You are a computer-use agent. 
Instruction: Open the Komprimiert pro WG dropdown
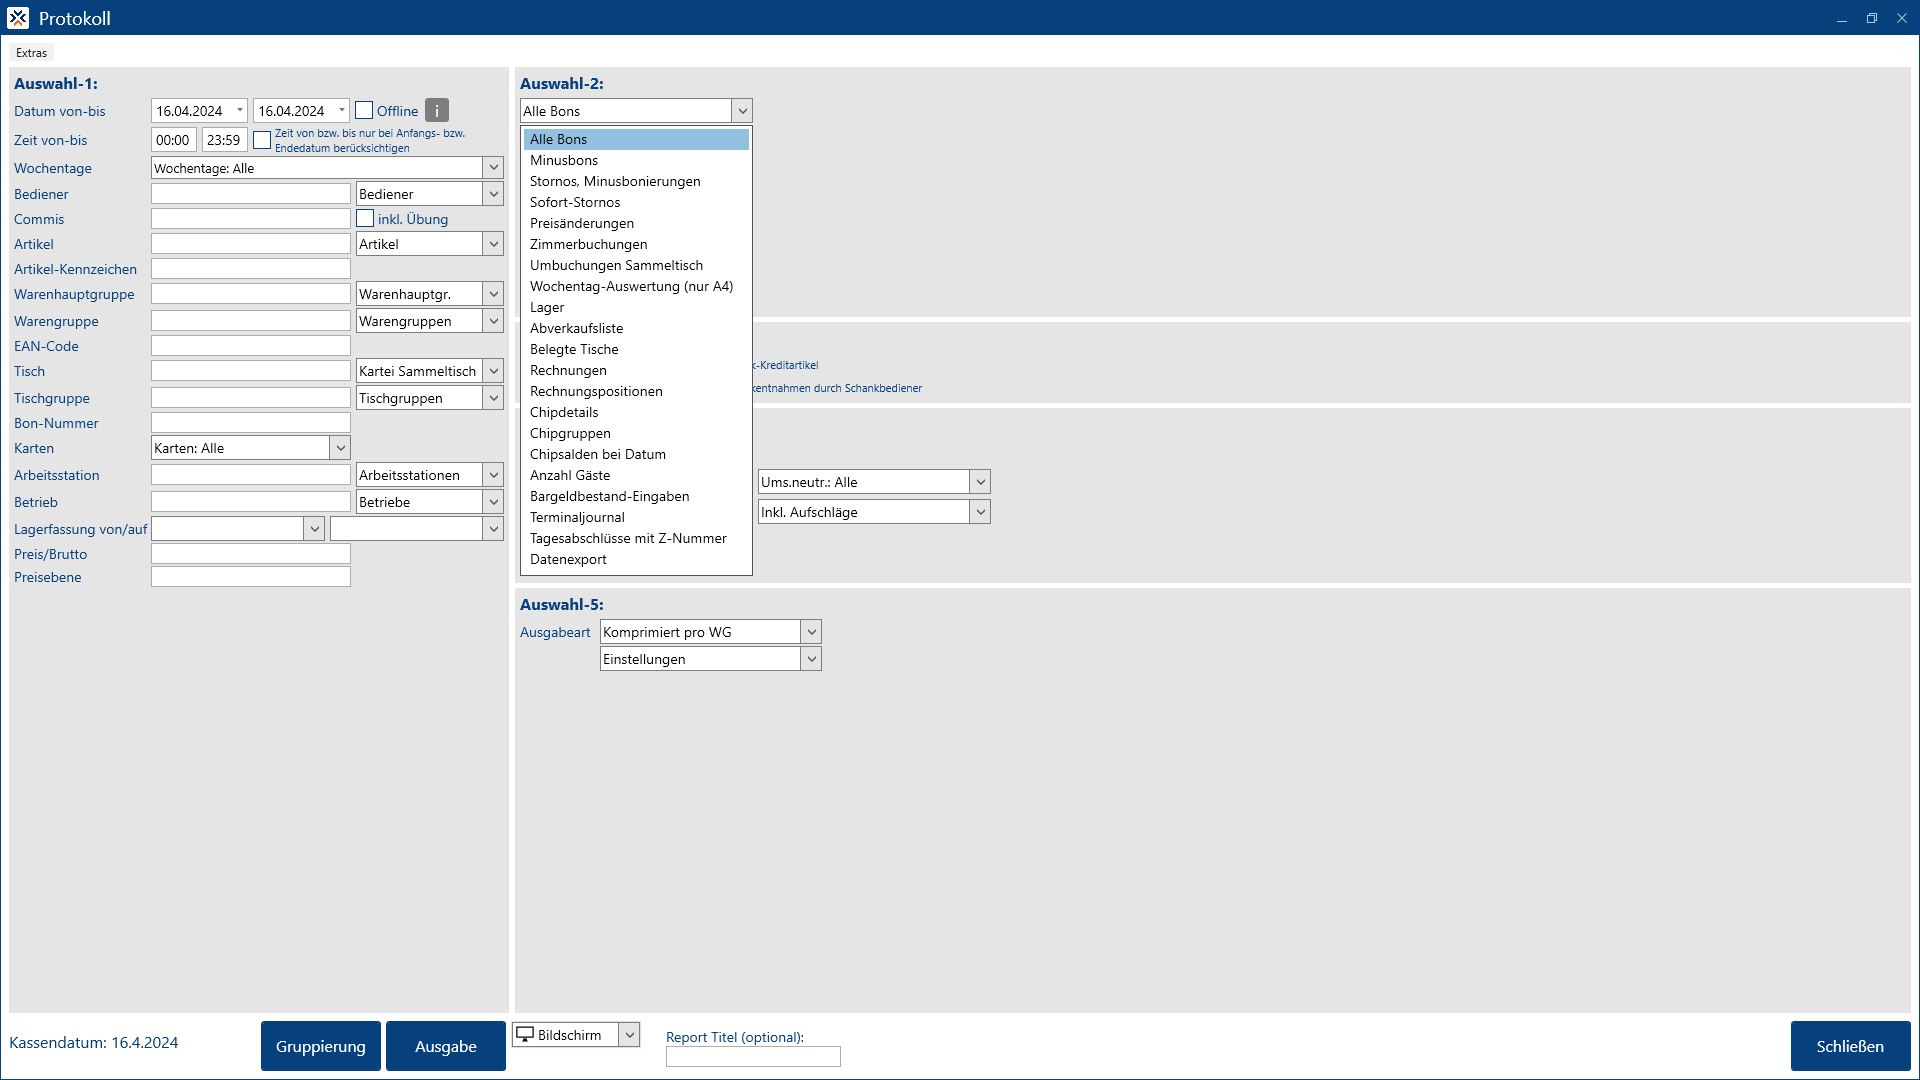pyautogui.click(x=811, y=632)
